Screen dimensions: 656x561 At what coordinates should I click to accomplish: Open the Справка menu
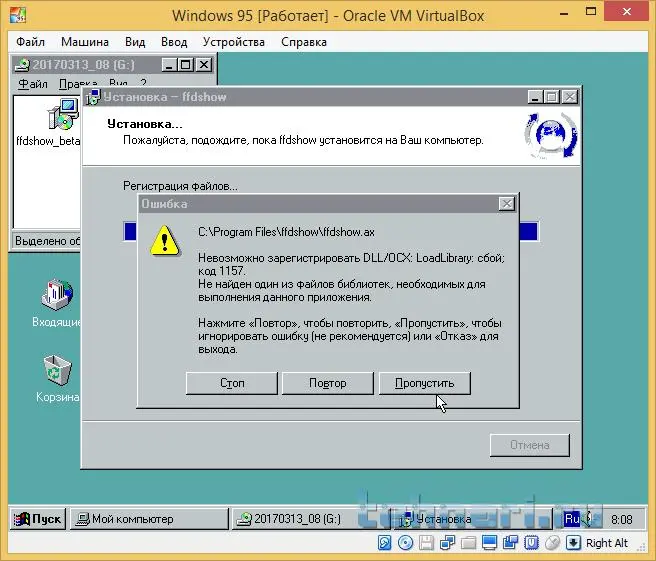coord(304,42)
